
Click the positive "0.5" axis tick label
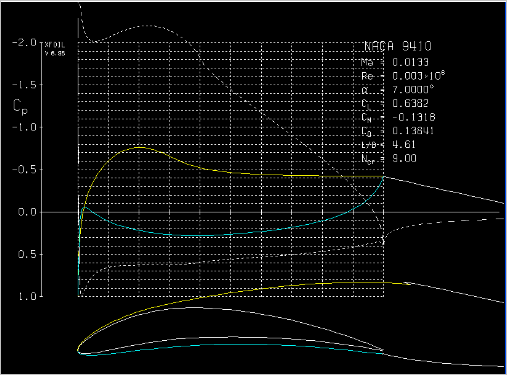click(27, 254)
